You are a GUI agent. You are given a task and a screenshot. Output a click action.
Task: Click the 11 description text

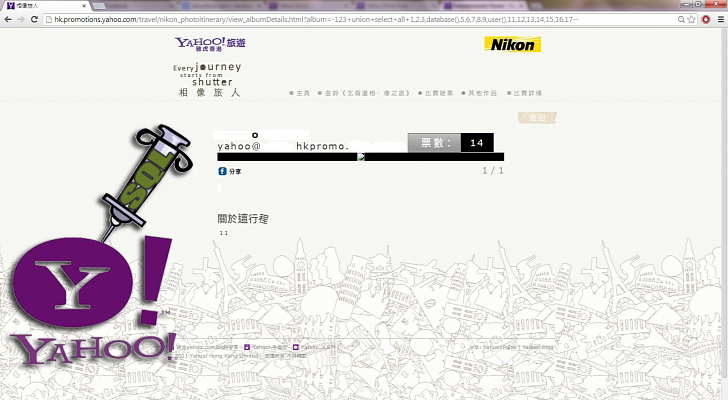pyautogui.click(x=224, y=233)
